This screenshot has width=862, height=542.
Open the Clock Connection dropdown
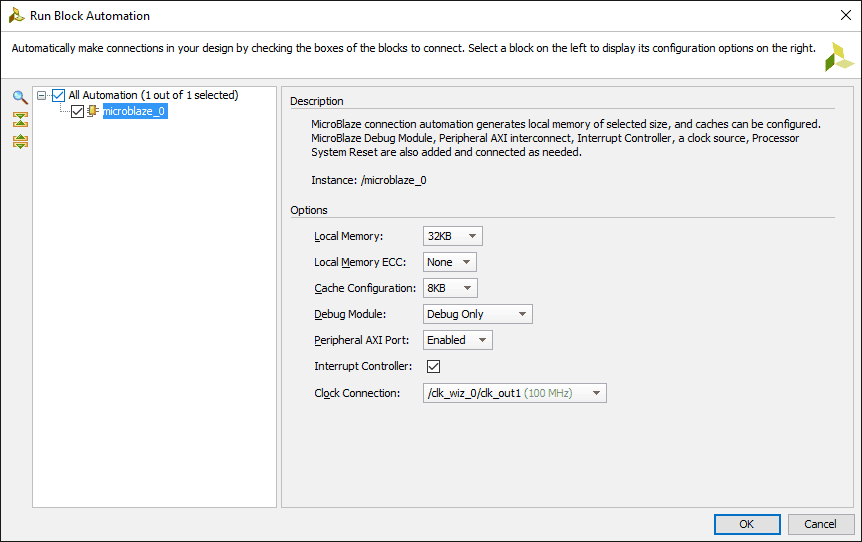[x=514, y=393]
